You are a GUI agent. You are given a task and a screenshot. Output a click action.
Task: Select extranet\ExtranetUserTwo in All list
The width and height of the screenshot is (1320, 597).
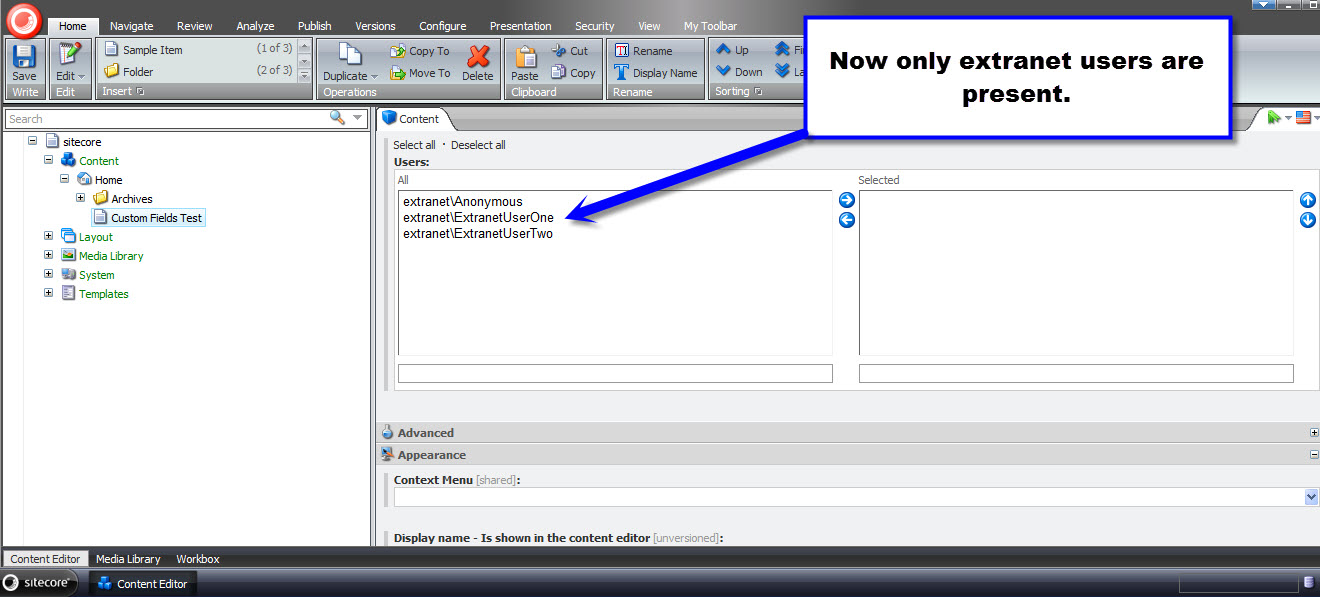(x=478, y=234)
